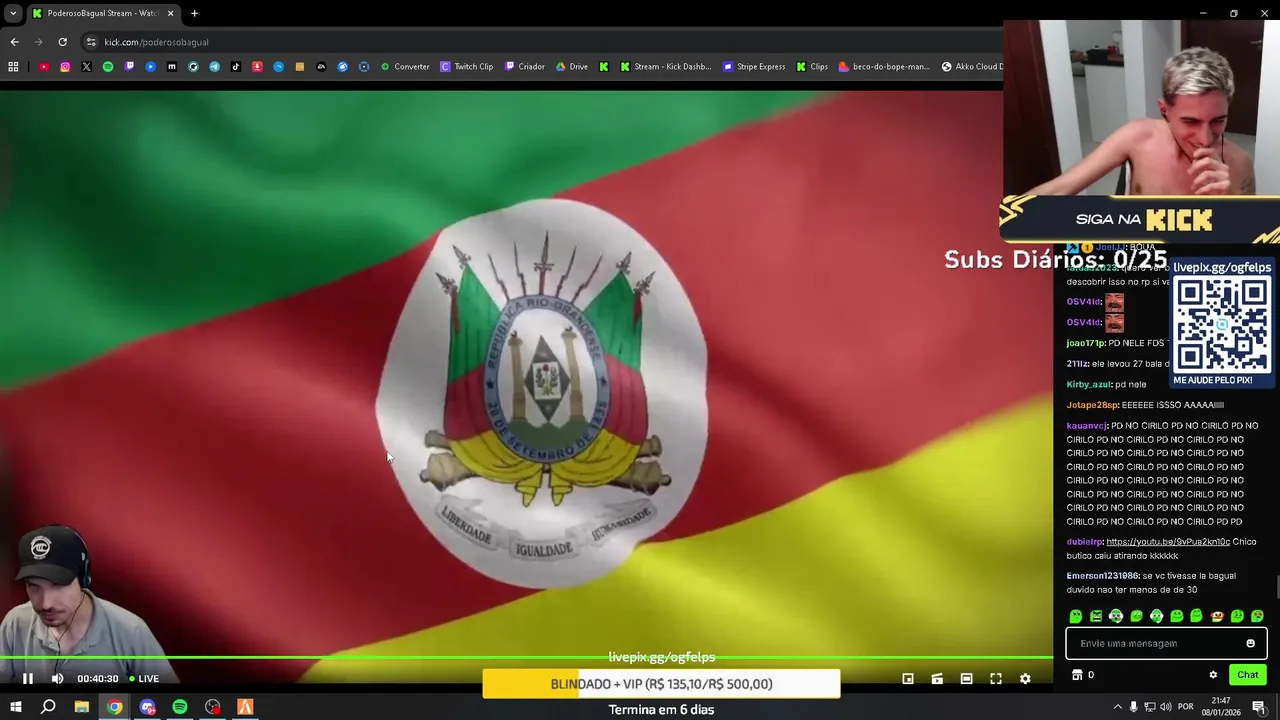Open video player settings gear
Viewport: 1280px width, 720px height.
1025,678
